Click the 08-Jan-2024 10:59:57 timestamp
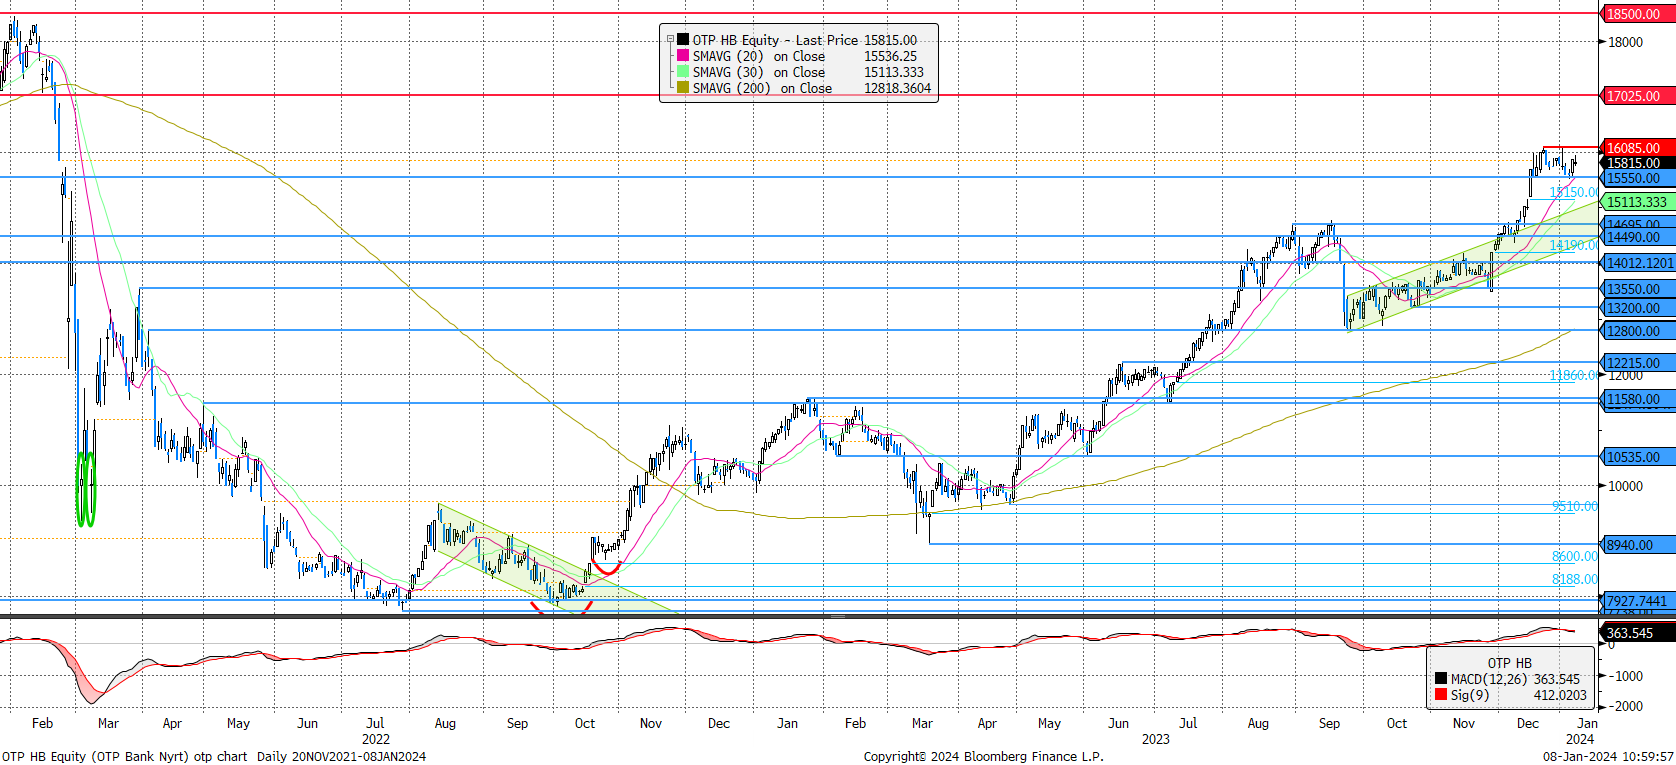This screenshot has height=765, width=1676. (1608, 756)
